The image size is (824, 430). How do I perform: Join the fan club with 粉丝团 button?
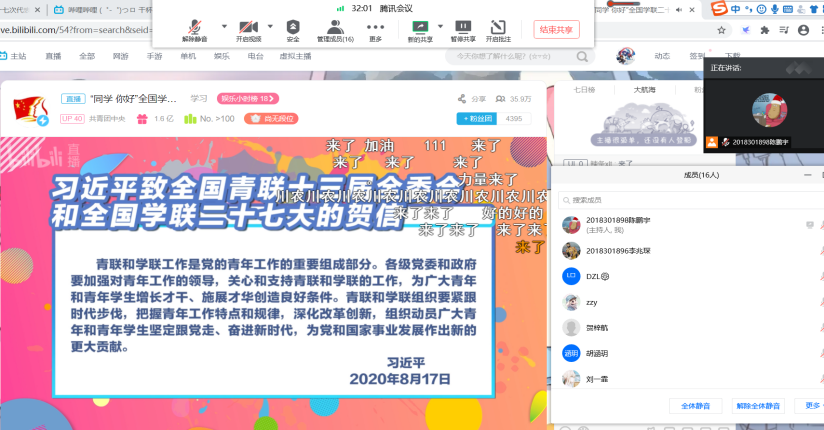pos(476,118)
